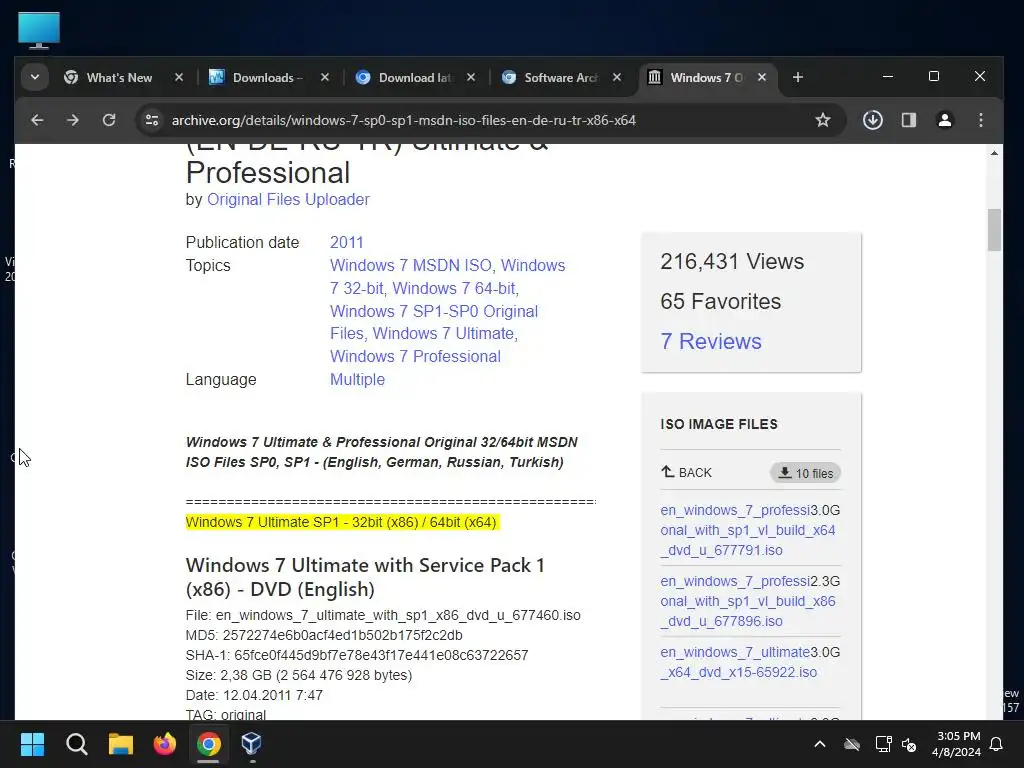
Task: View site information icon in address bar
Action: 152,120
